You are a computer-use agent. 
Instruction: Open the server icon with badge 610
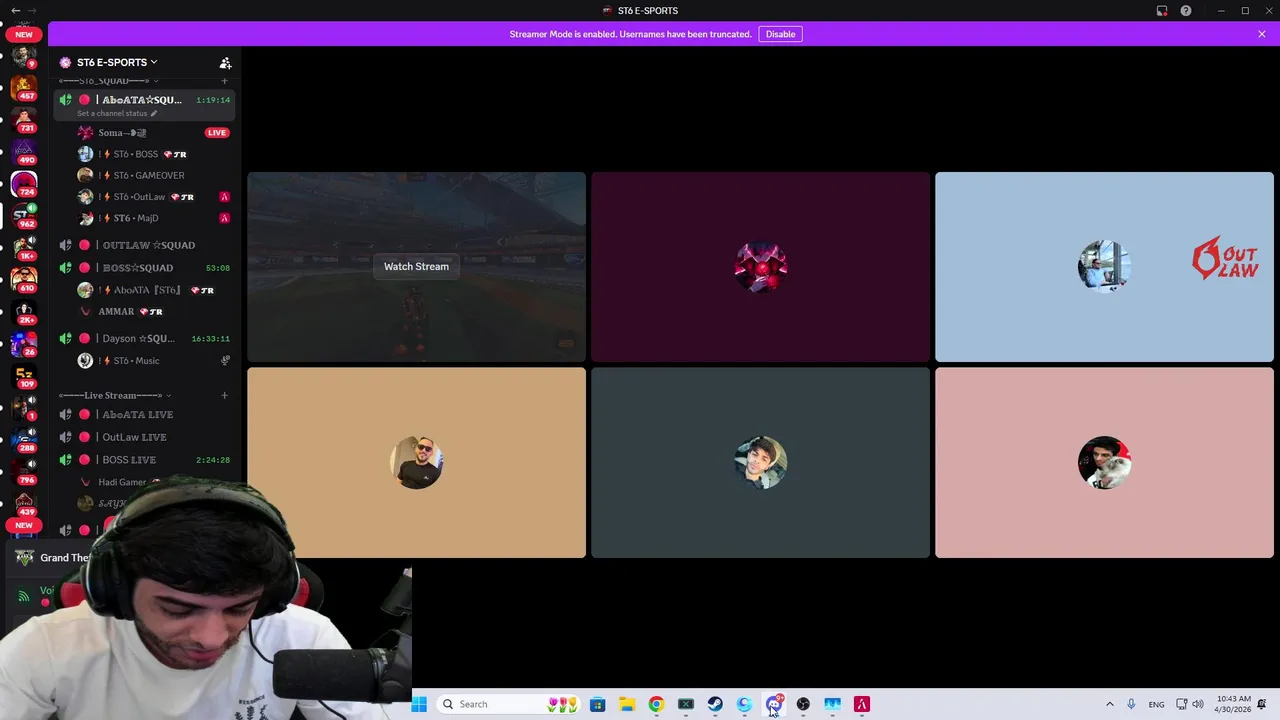[24, 279]
